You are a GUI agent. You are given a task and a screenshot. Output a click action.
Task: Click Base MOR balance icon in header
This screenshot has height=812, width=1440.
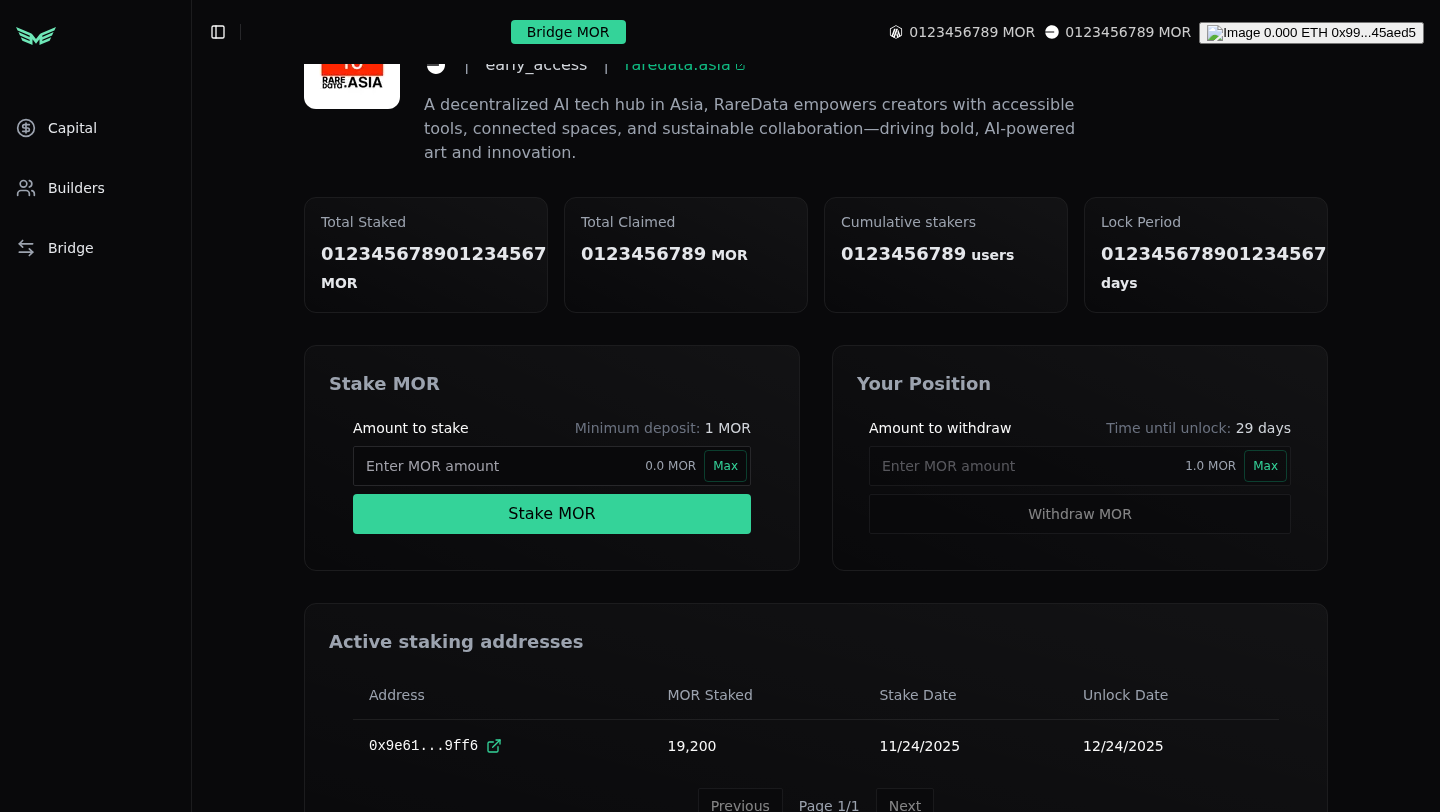1052,32
